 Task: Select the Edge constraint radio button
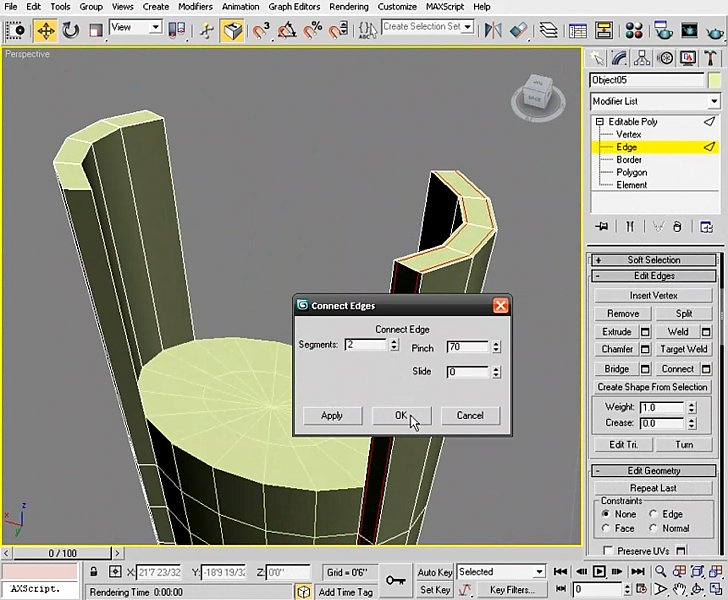coord(653,514)
